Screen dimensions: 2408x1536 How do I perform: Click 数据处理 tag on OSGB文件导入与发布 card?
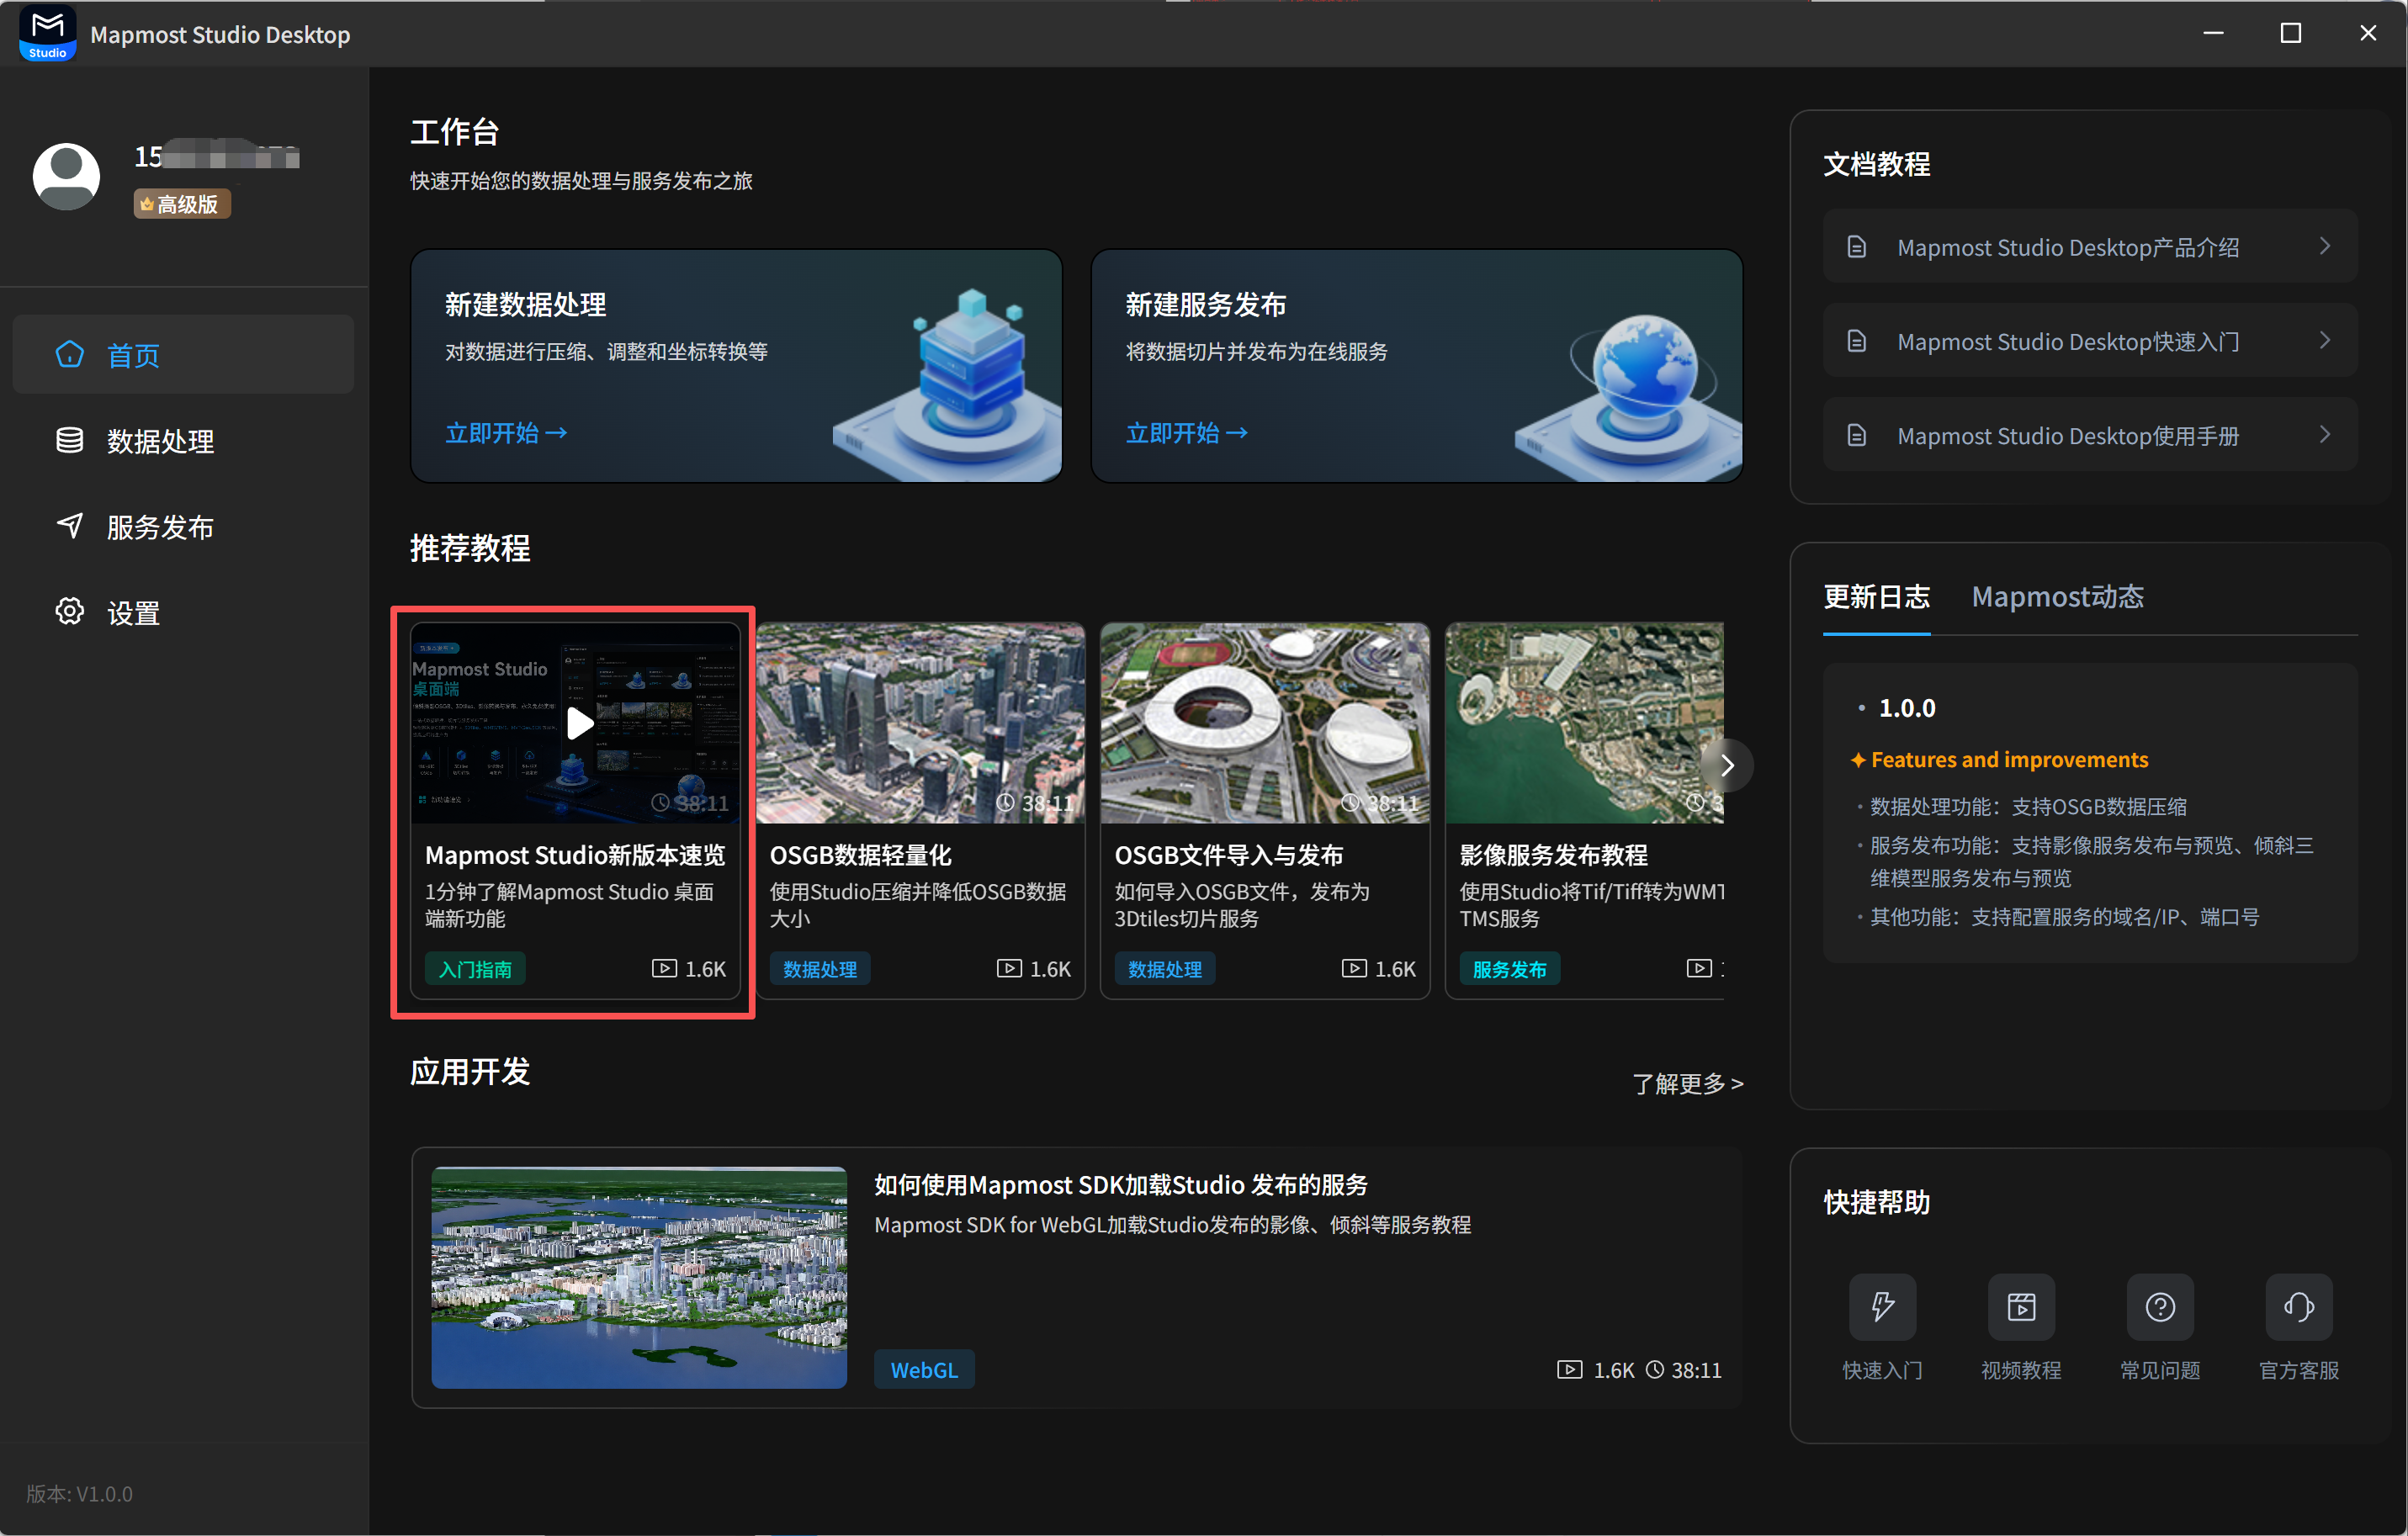[x=1165, y=969]
